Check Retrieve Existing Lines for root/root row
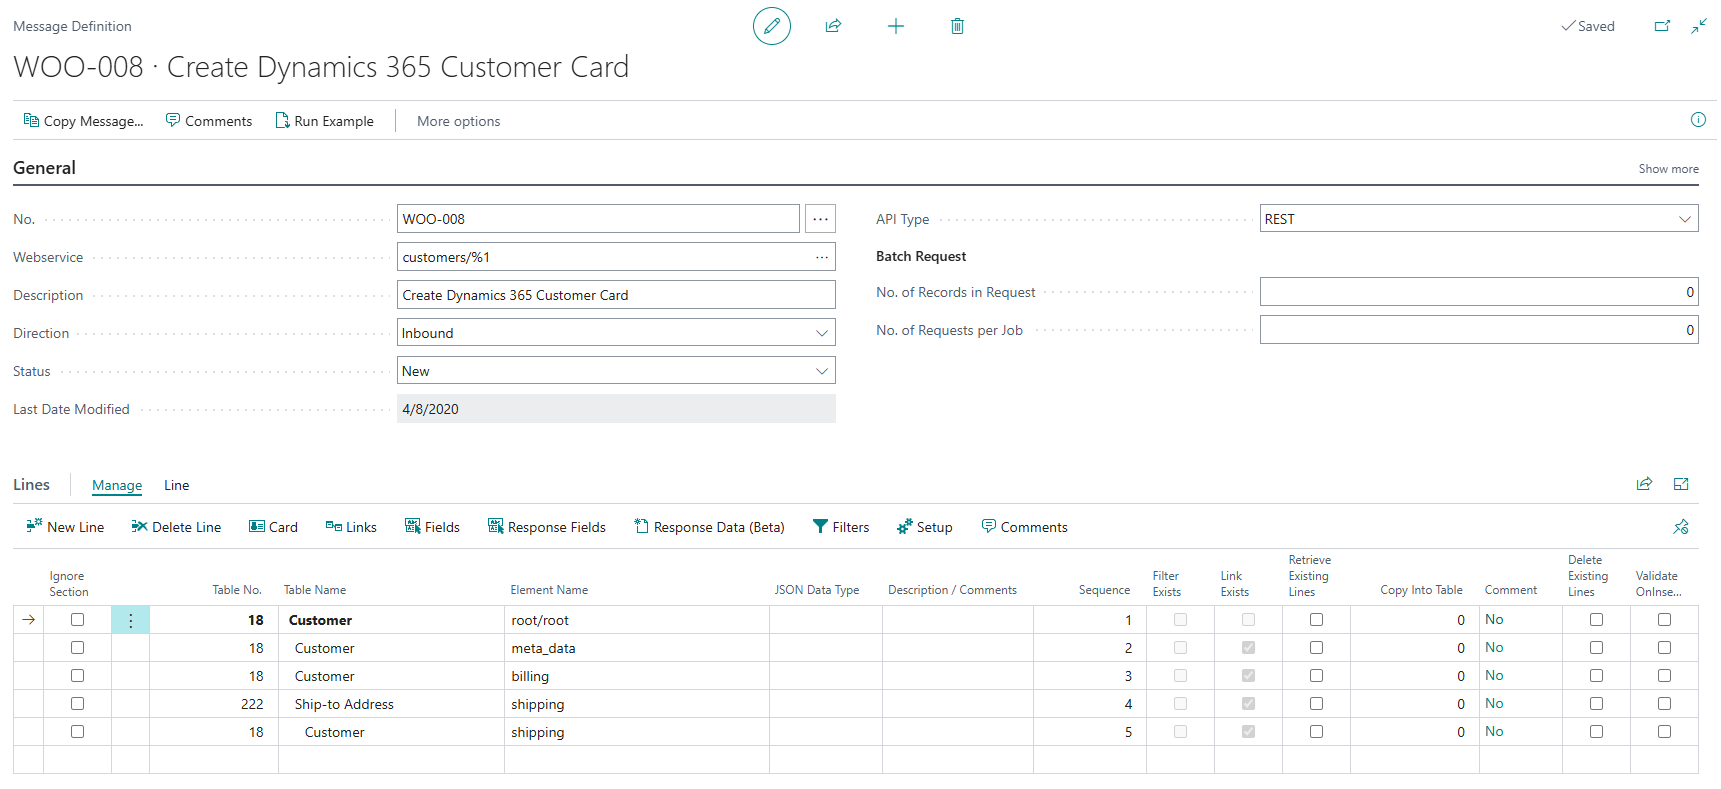Screen dimensions: 1721x789 point(1316,620)
